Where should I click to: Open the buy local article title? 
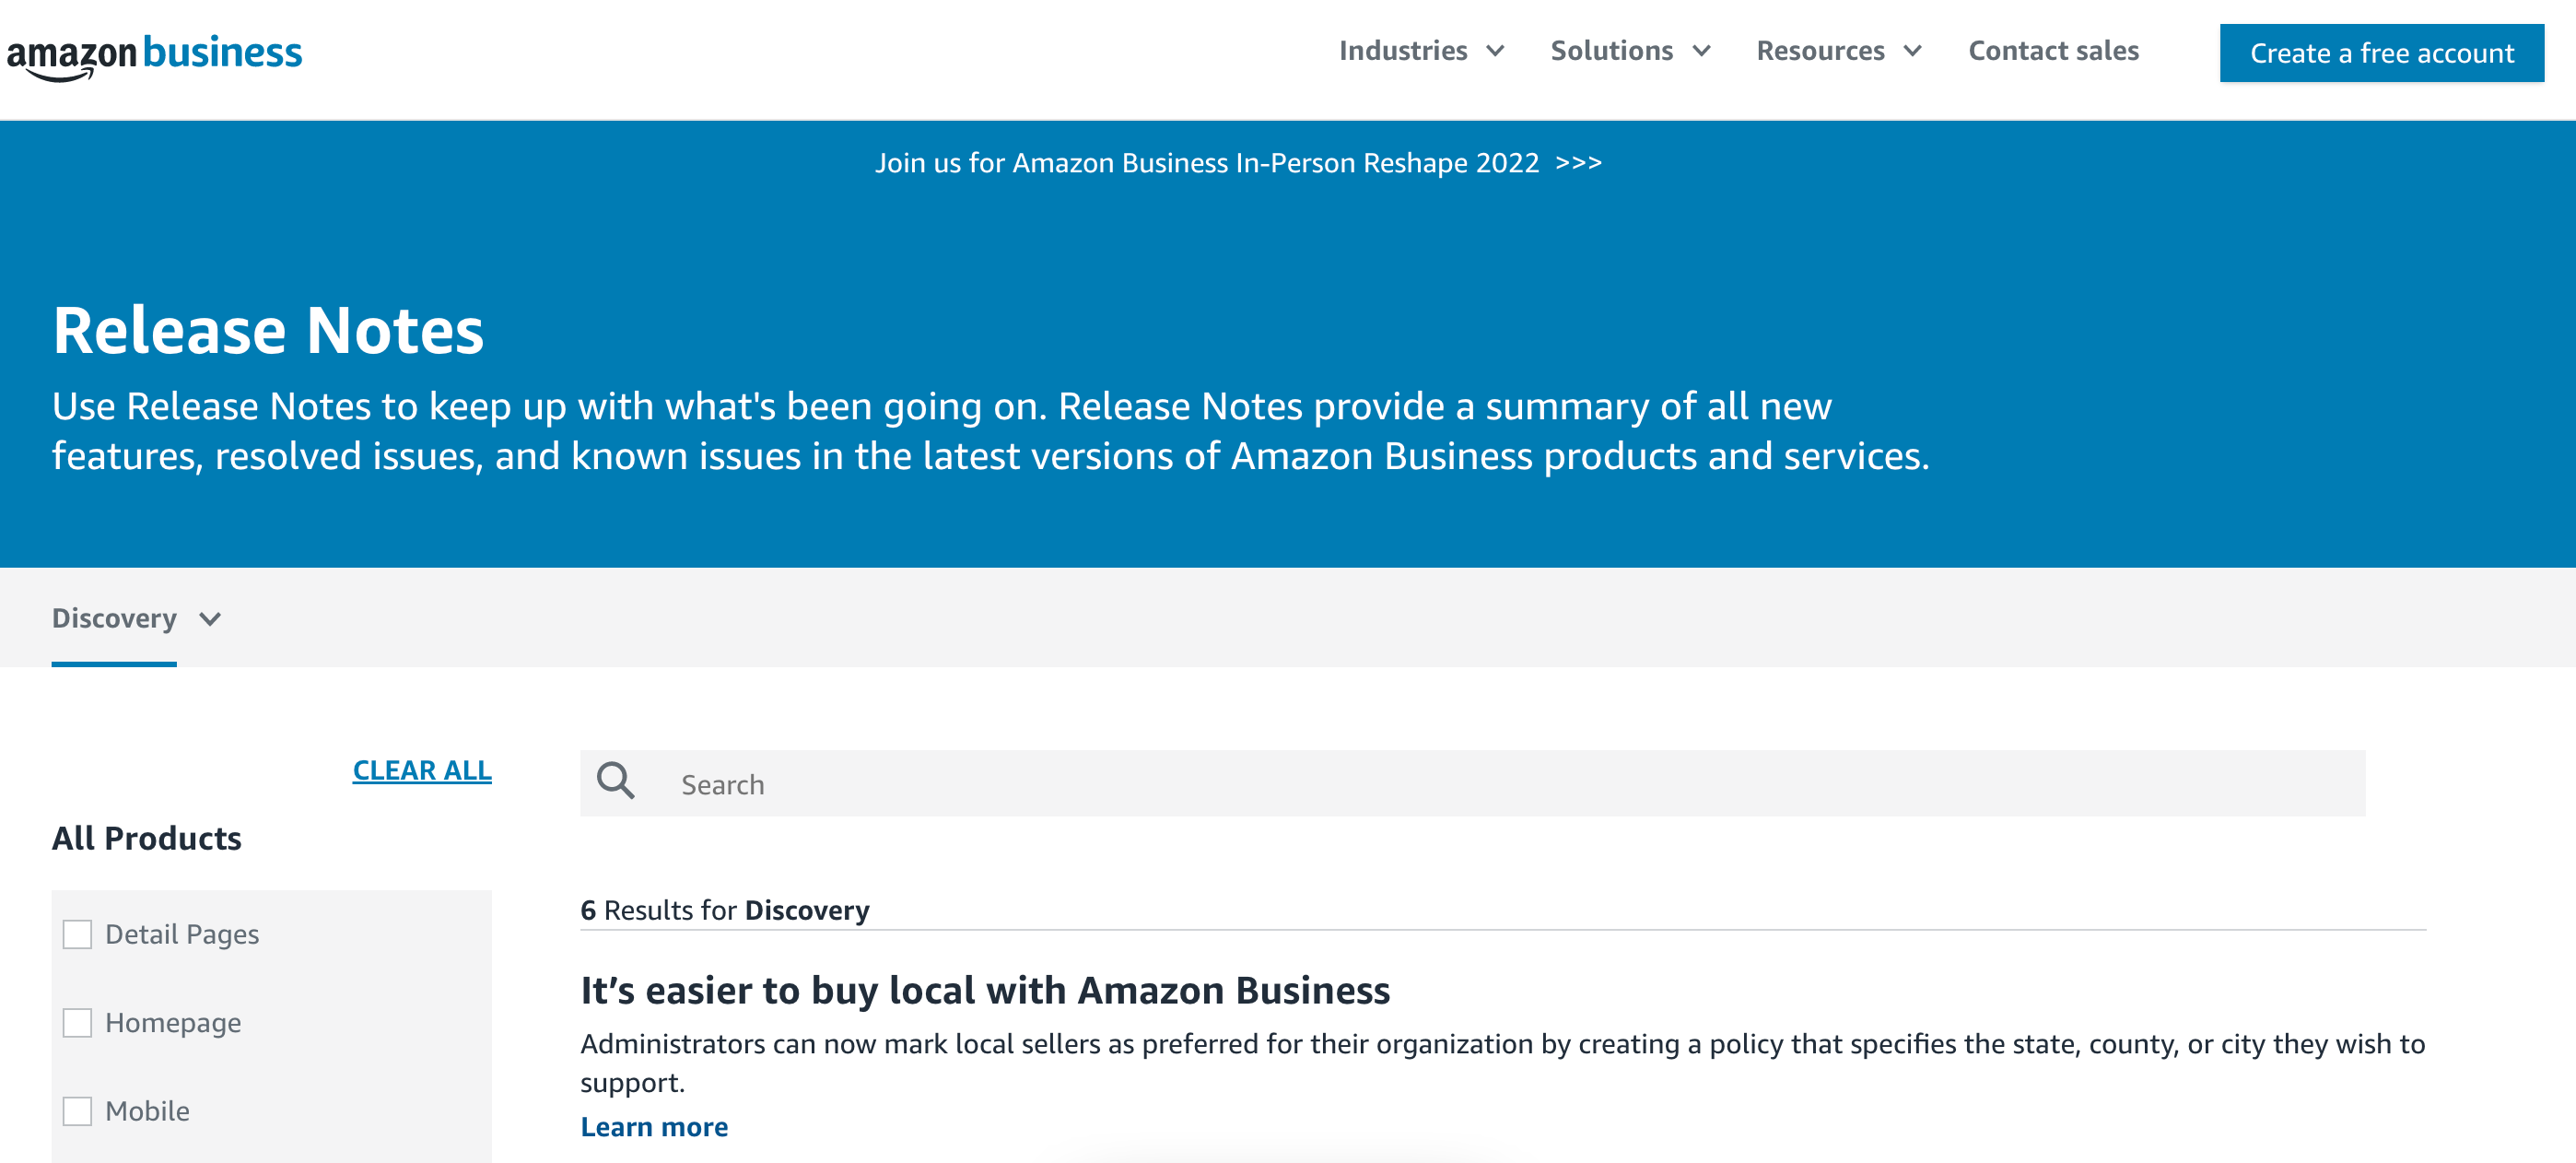tap(985, 990)
